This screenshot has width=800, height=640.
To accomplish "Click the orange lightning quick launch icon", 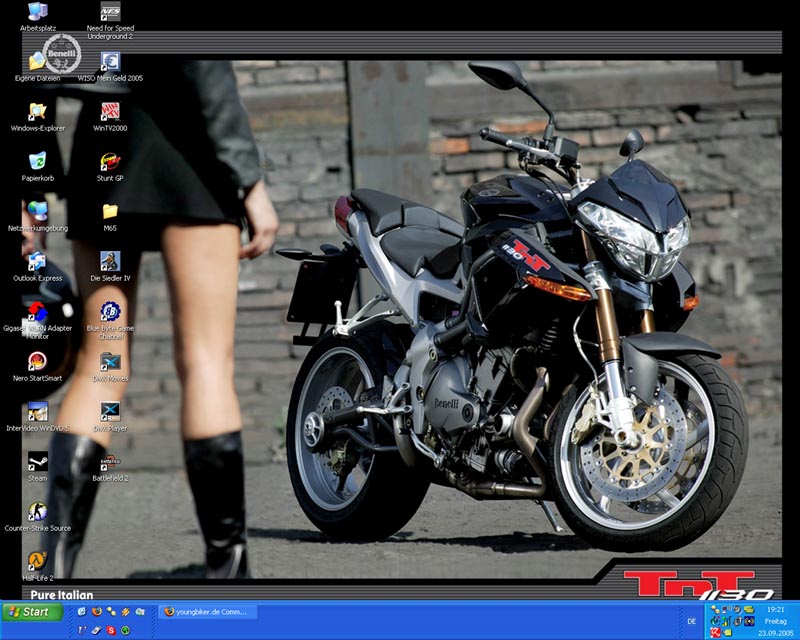I will pos(126,611).
